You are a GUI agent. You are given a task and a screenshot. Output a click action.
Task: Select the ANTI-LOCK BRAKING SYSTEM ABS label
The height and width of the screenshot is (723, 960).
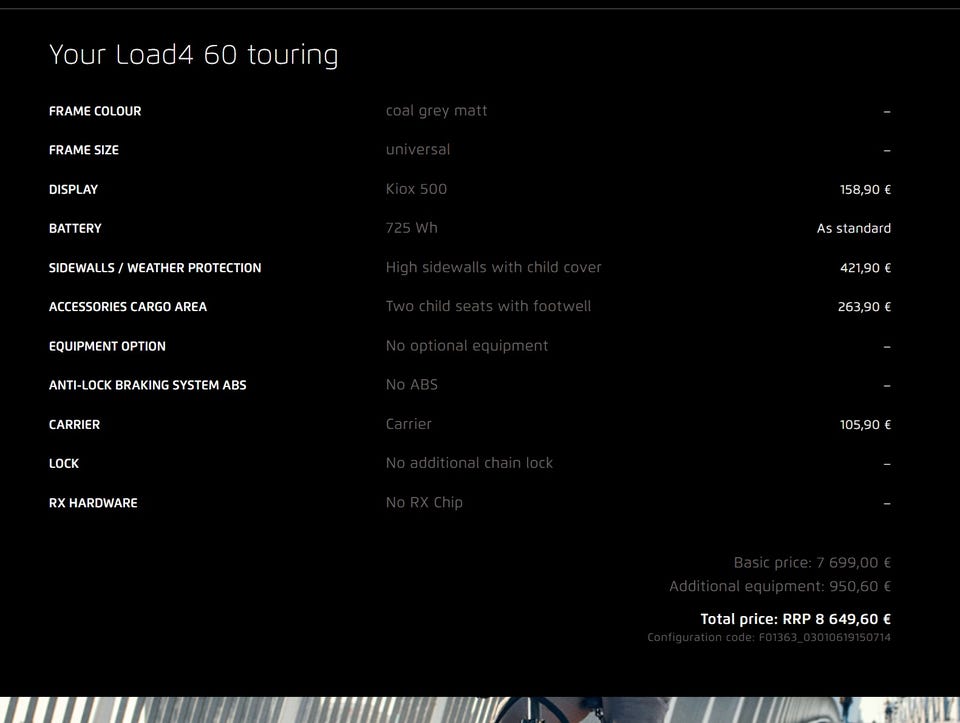148,385
